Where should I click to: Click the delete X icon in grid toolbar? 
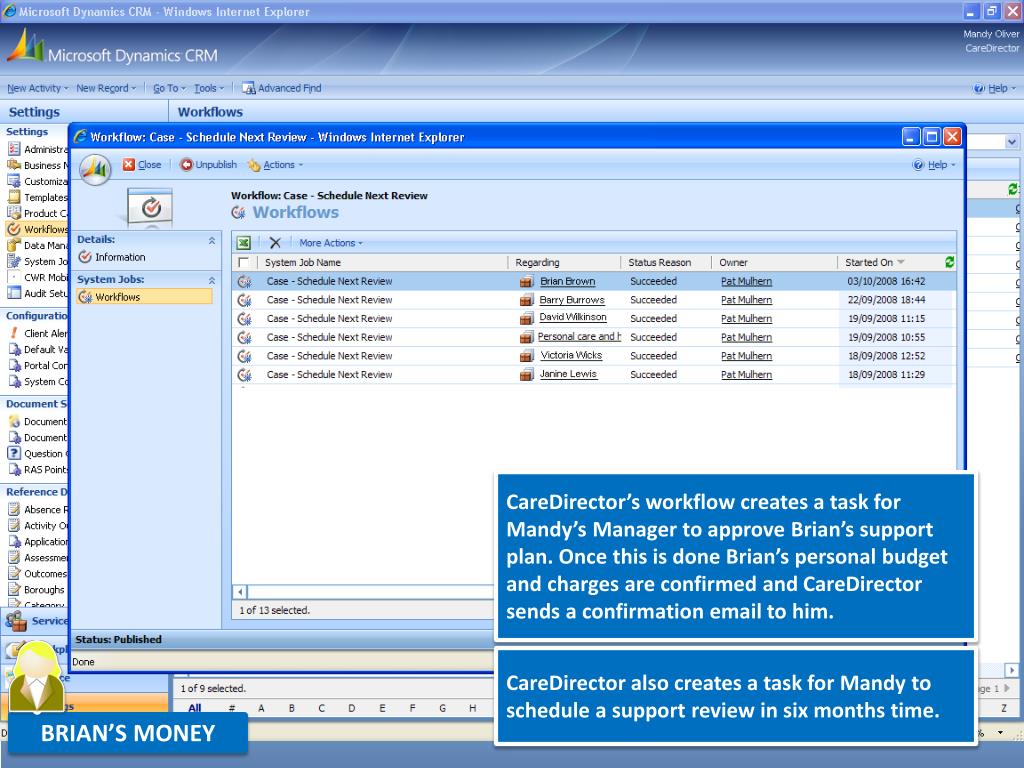pos(275,243)
